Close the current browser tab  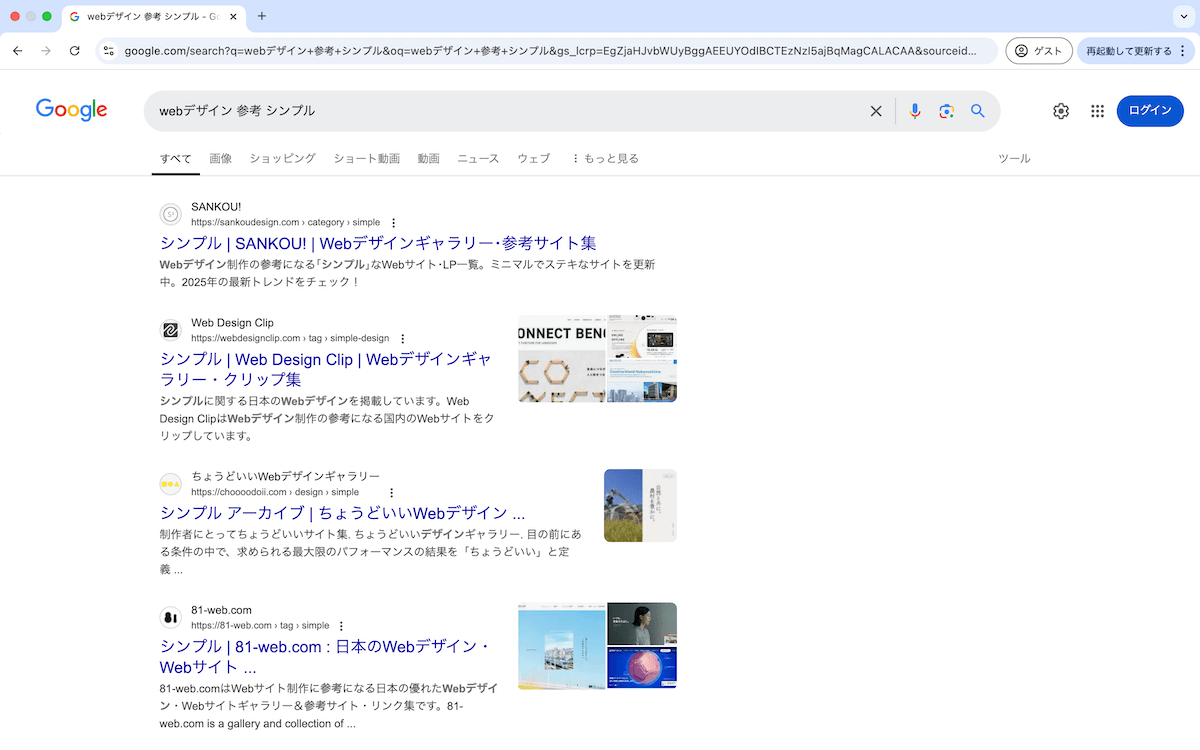(x=233, y=17)
